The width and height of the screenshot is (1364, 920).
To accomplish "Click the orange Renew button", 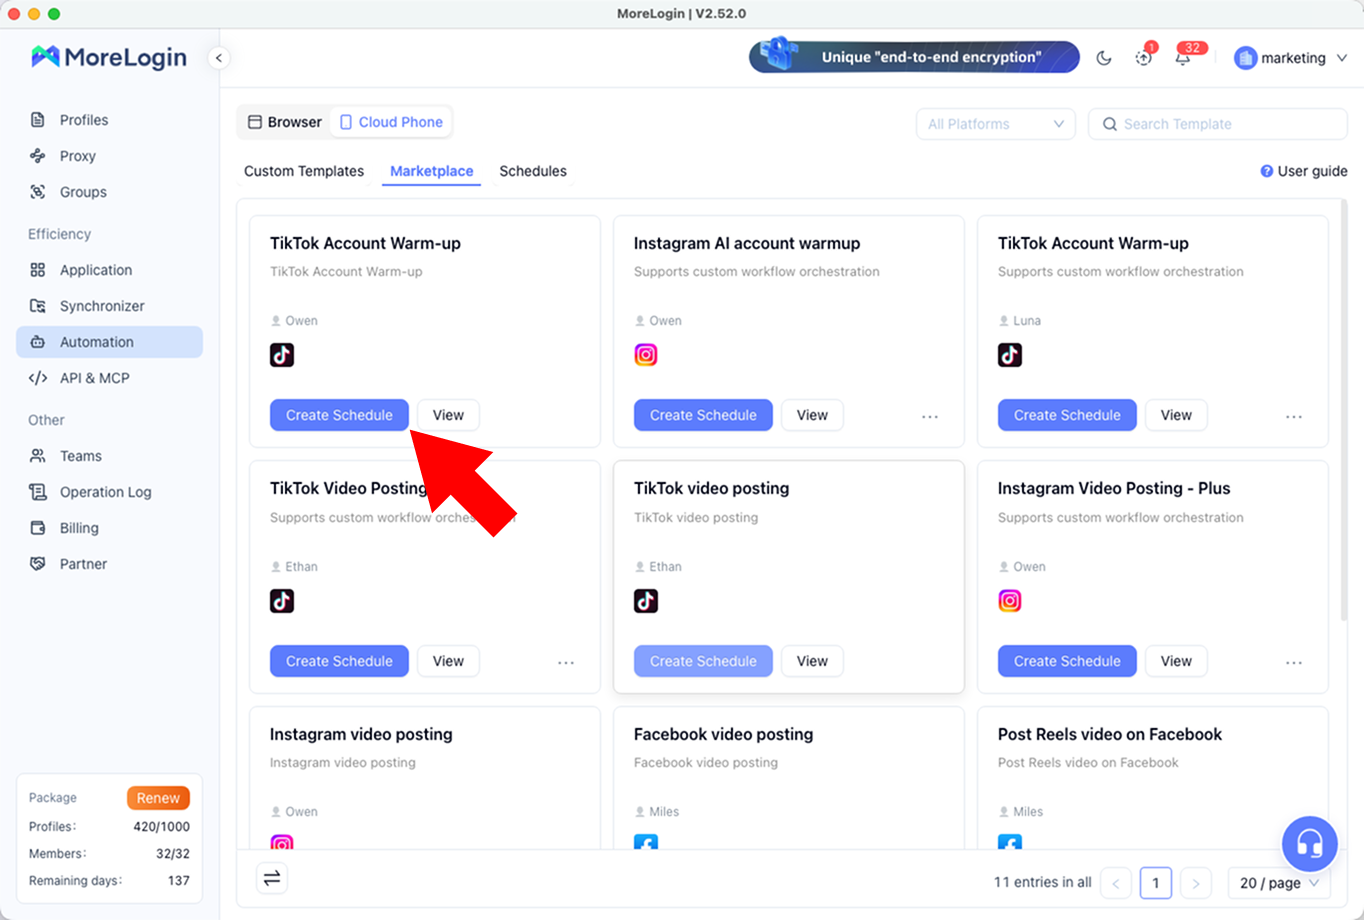I will 158,798.
